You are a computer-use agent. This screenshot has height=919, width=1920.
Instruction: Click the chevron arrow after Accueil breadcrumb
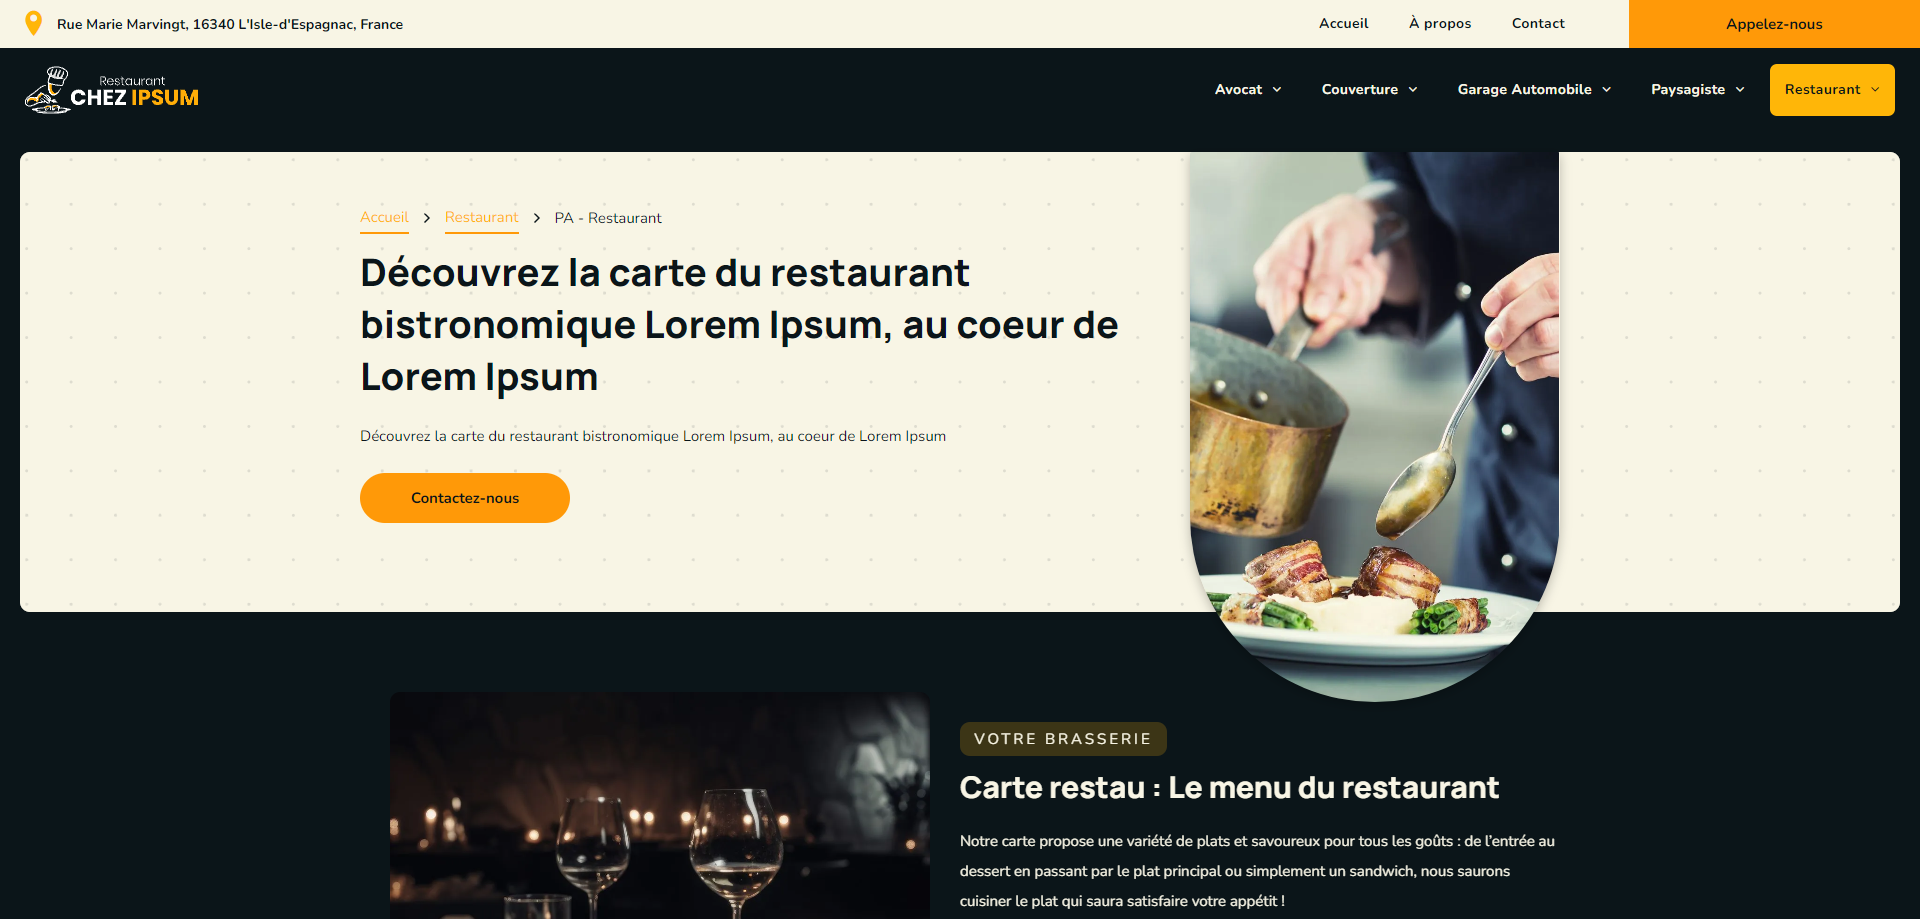click(x=427, y=218)
